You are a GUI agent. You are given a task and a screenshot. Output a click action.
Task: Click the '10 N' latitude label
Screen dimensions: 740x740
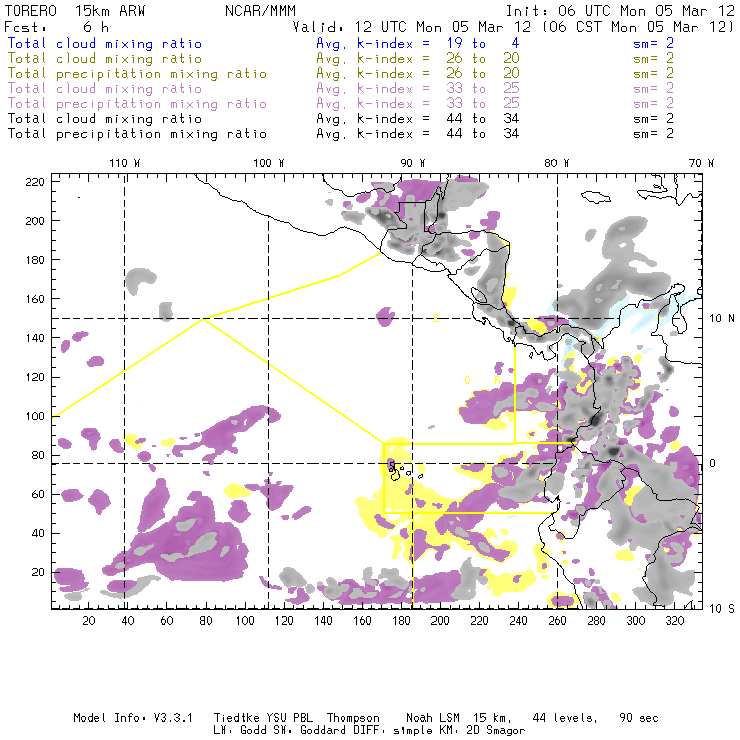coord(722,319)
